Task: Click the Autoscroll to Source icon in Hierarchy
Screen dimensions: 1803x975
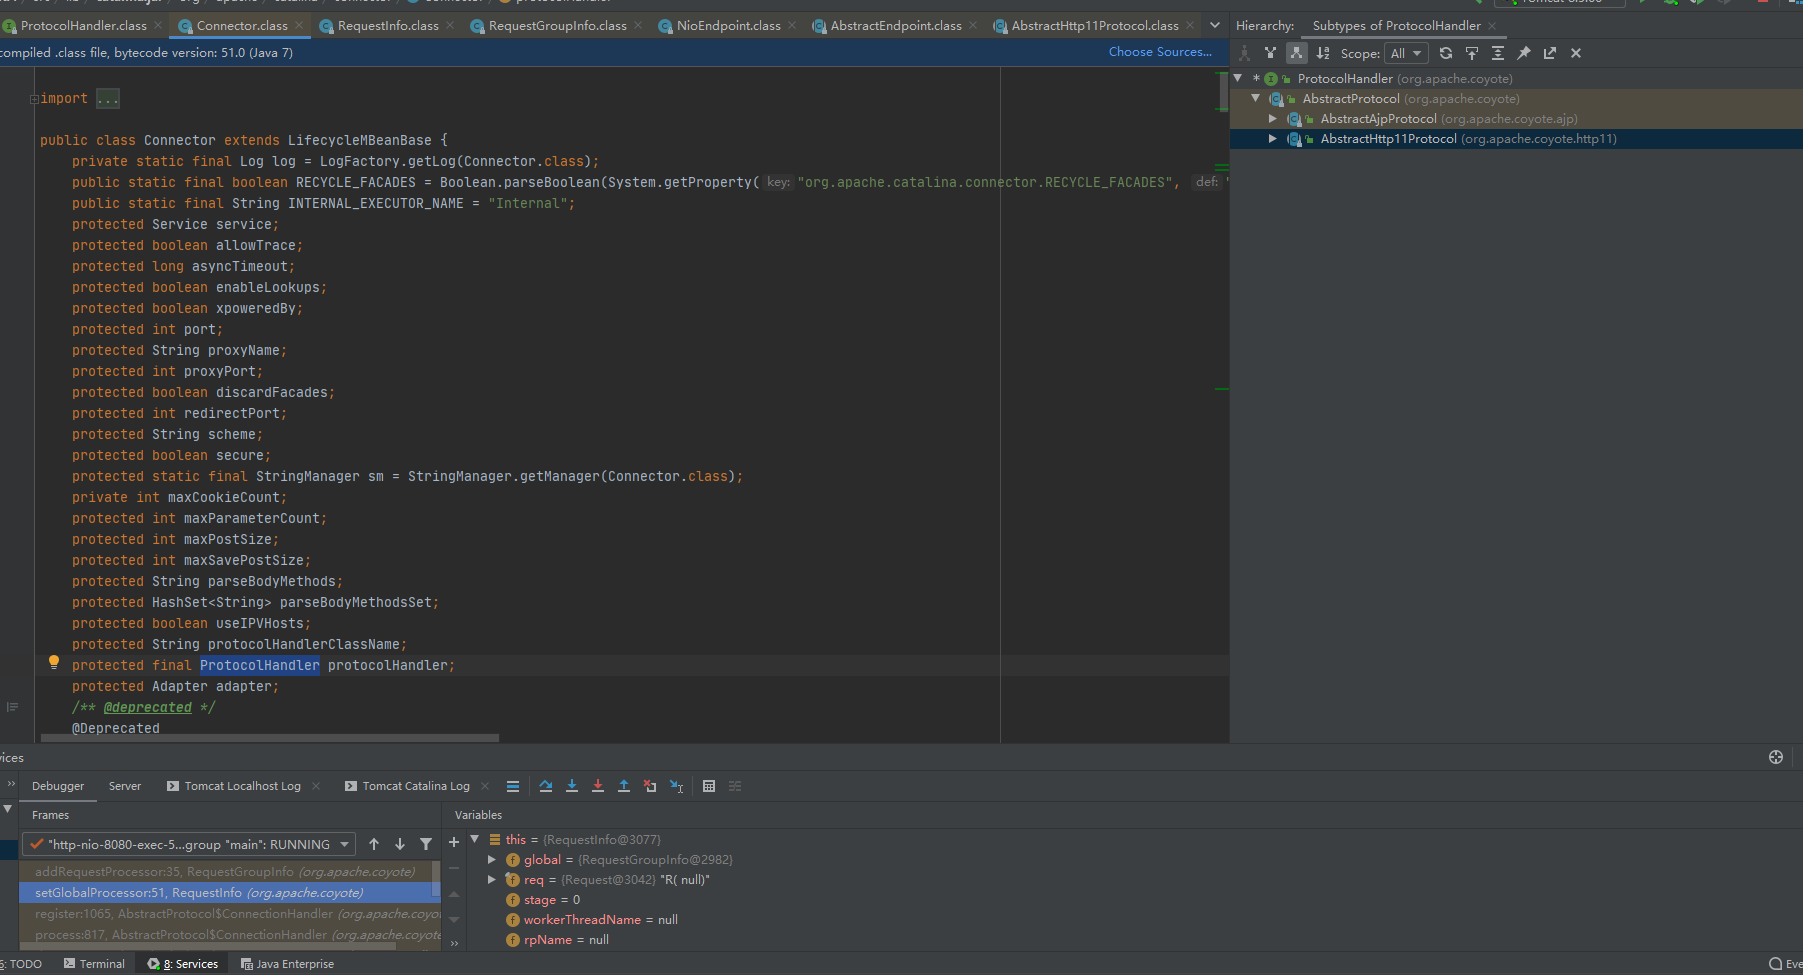Action: tap(1472, 53)
